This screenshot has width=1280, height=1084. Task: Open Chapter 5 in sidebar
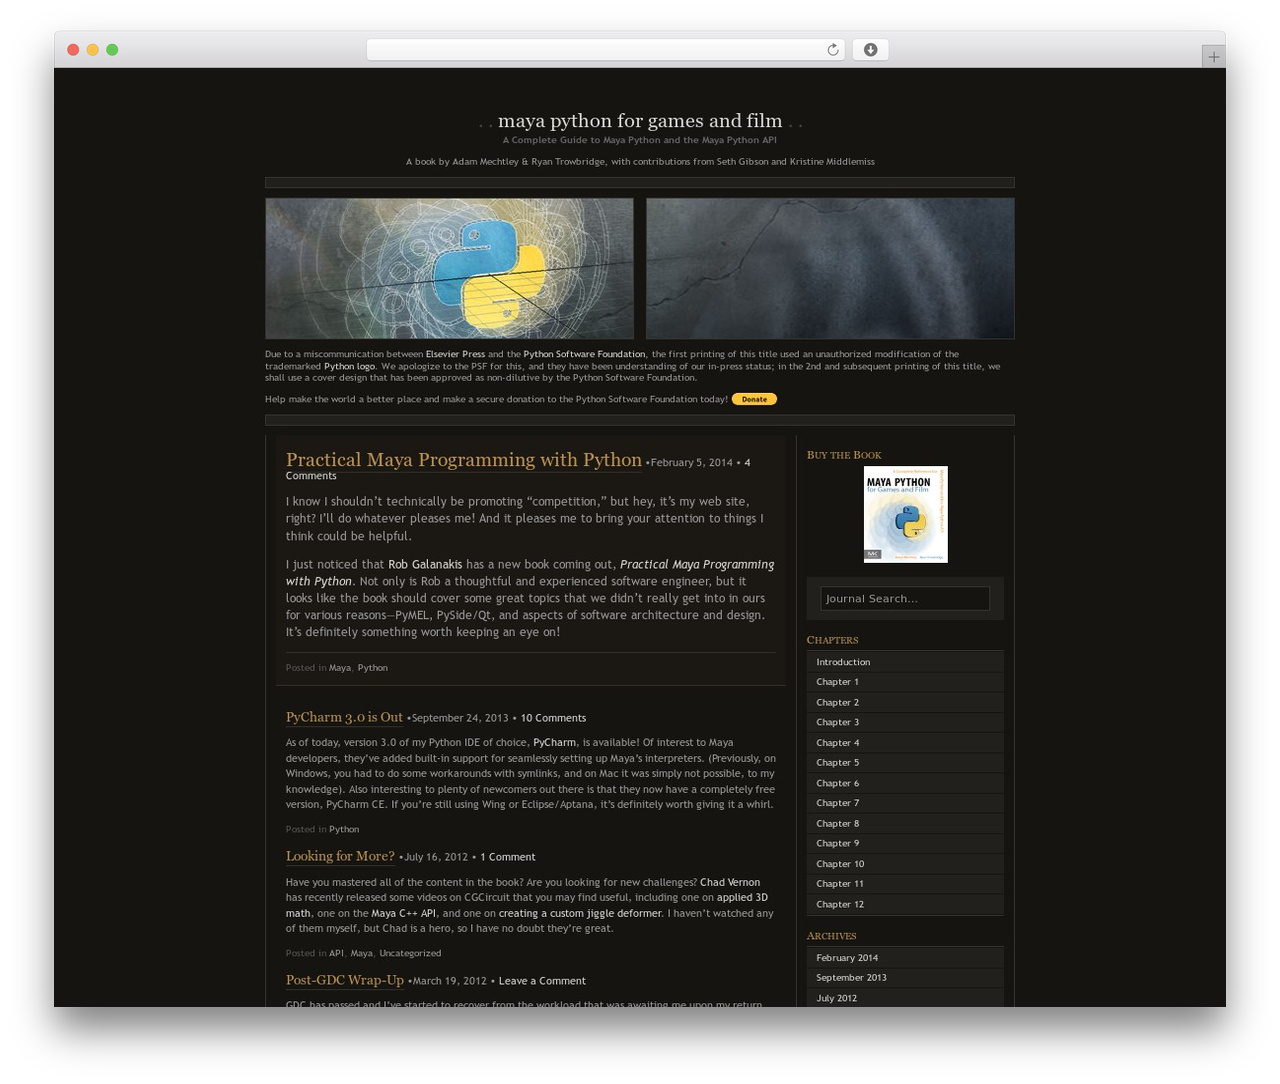point(905,763)
